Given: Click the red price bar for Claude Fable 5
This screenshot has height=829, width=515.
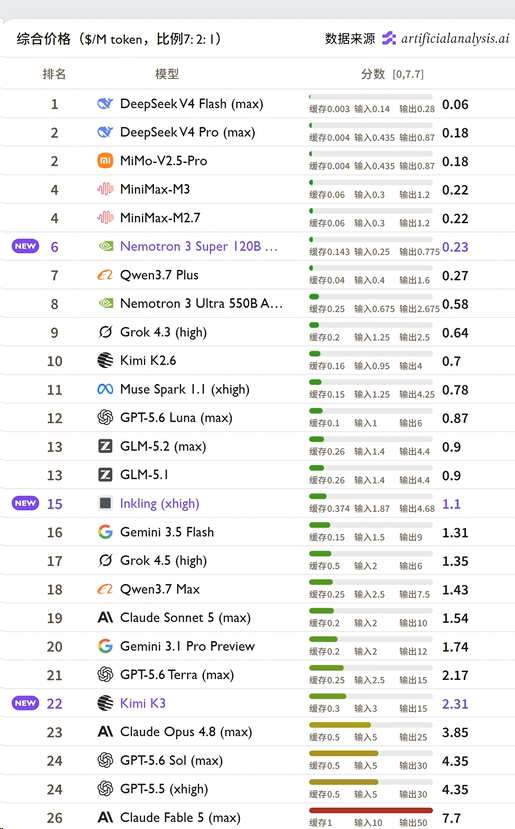Looking at the screenshot, I should click(x=371, y=810).
